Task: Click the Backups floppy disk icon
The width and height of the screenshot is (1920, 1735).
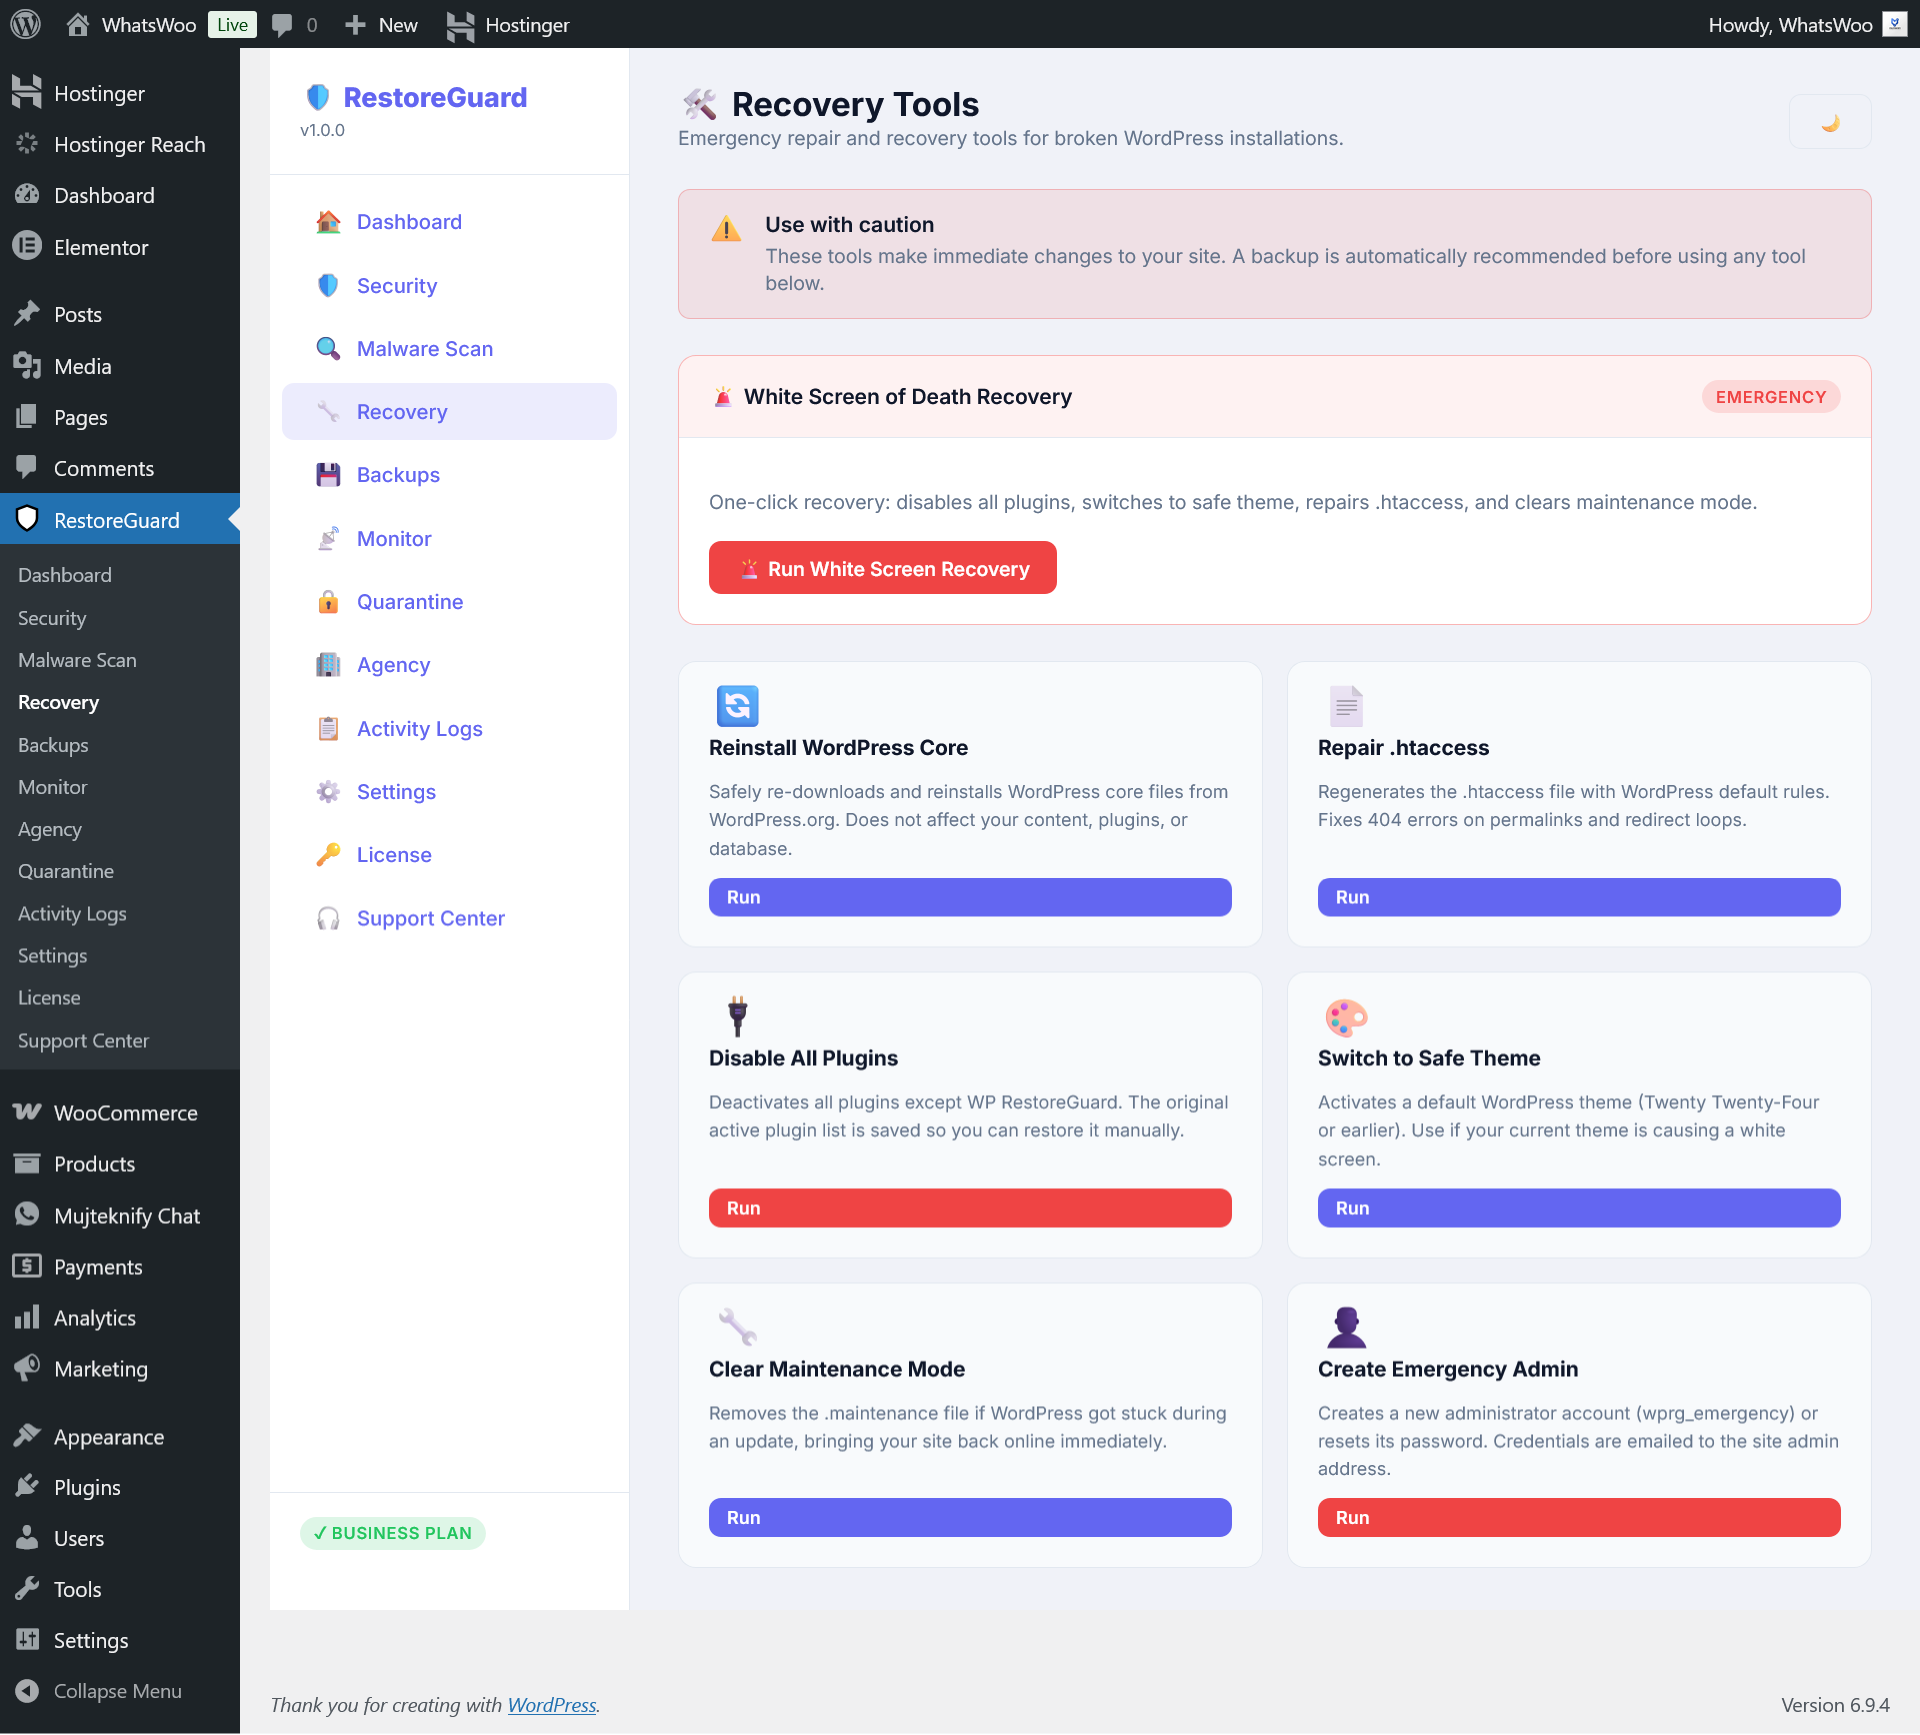Action: (x=328, y=475)
